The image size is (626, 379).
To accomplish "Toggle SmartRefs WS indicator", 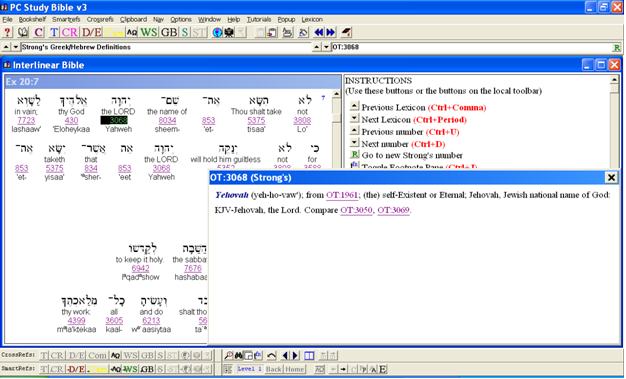I will (130, 369).
